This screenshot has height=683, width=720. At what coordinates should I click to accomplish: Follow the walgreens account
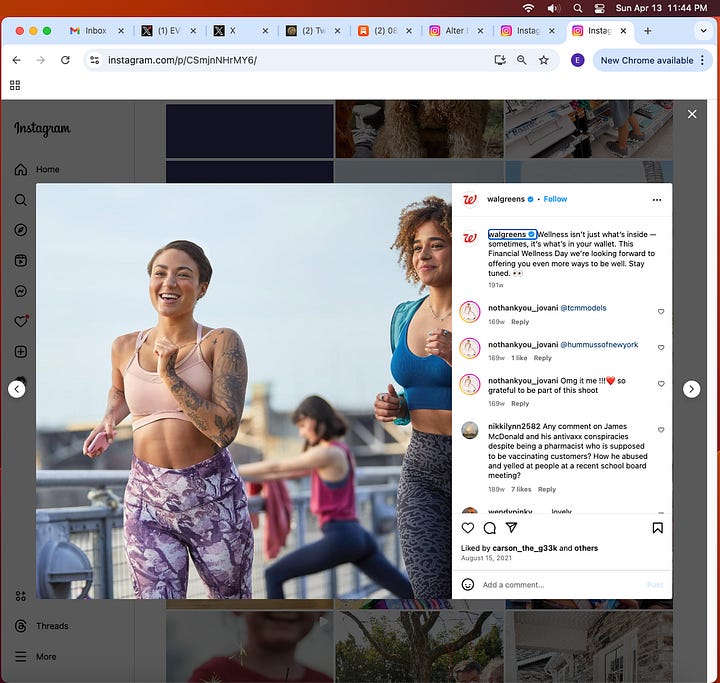555,199
